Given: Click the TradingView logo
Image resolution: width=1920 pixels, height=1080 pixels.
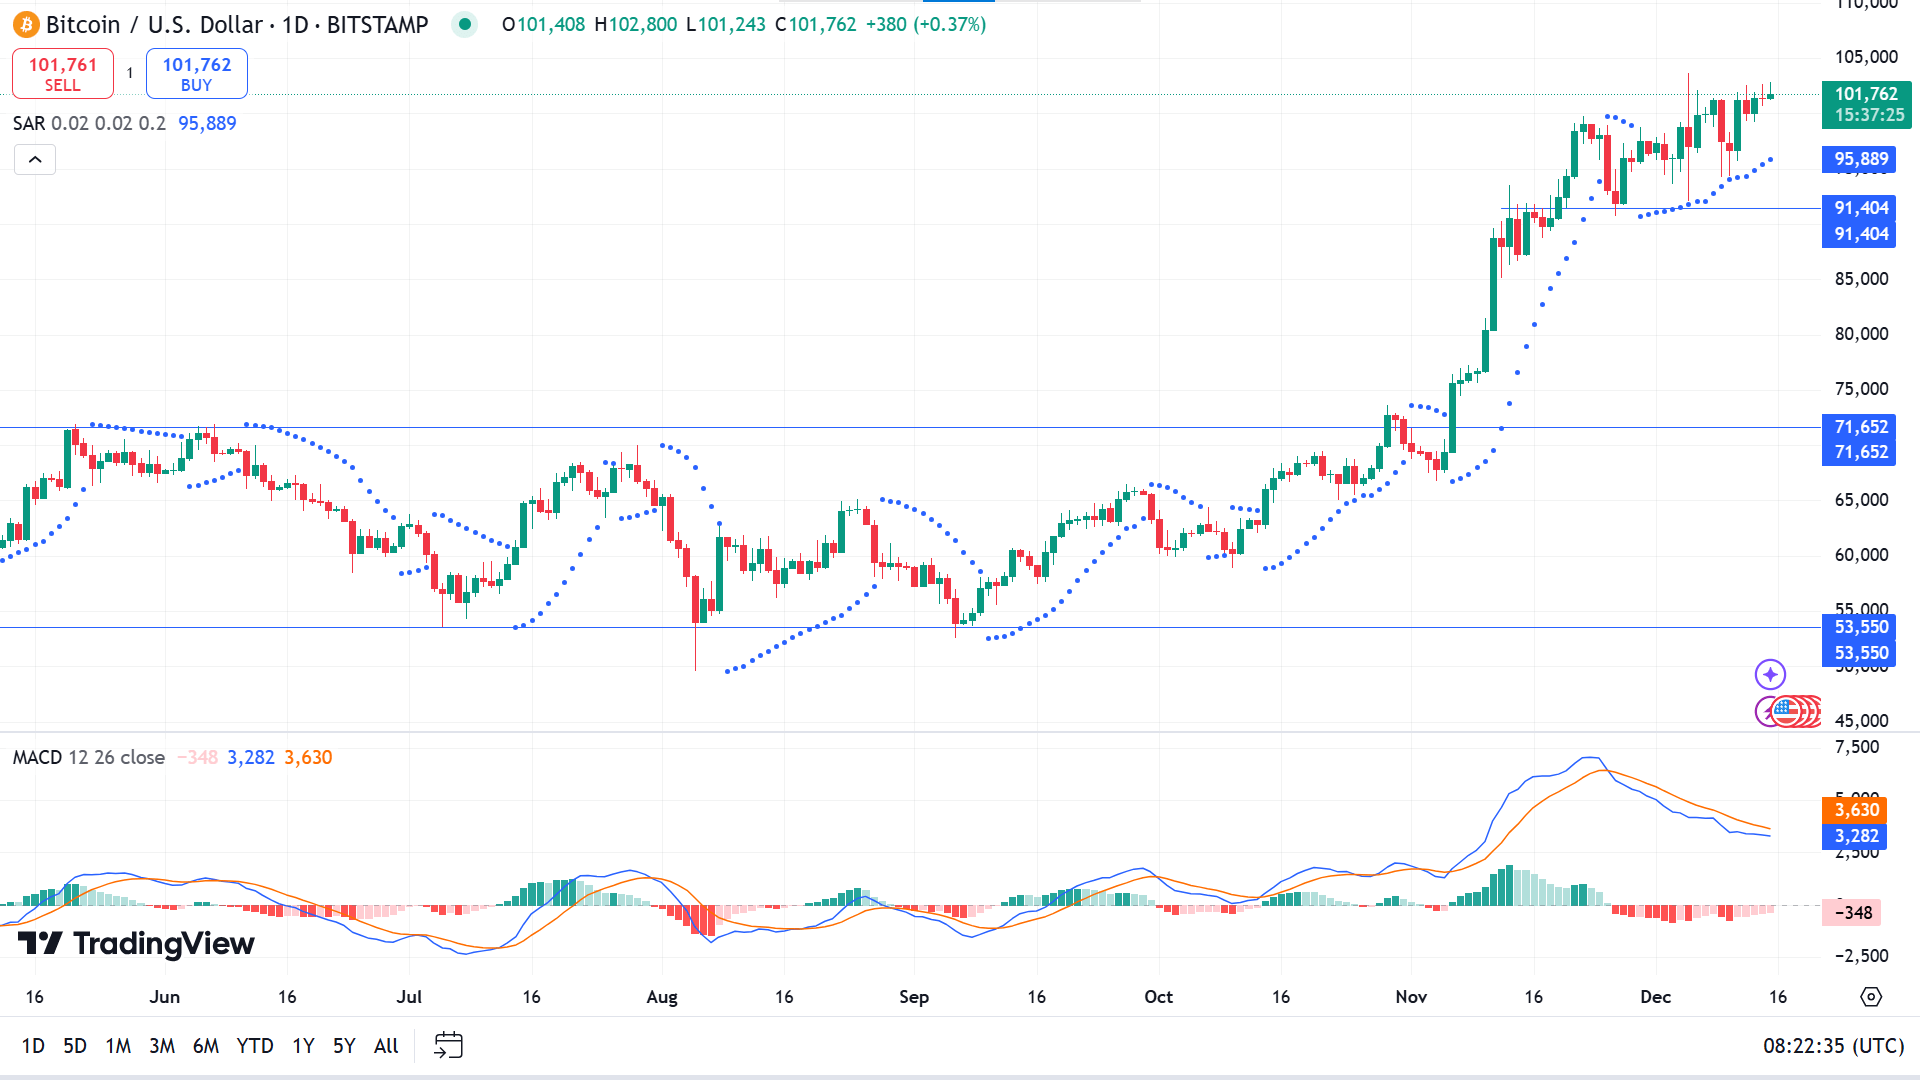Looking at the screenshot, I should [137, 943].
